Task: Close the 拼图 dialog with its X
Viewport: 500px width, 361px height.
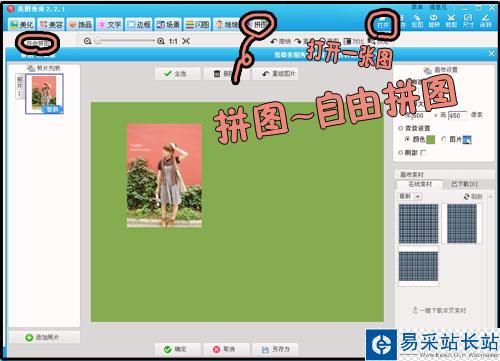Action: [x=491, y=53]
